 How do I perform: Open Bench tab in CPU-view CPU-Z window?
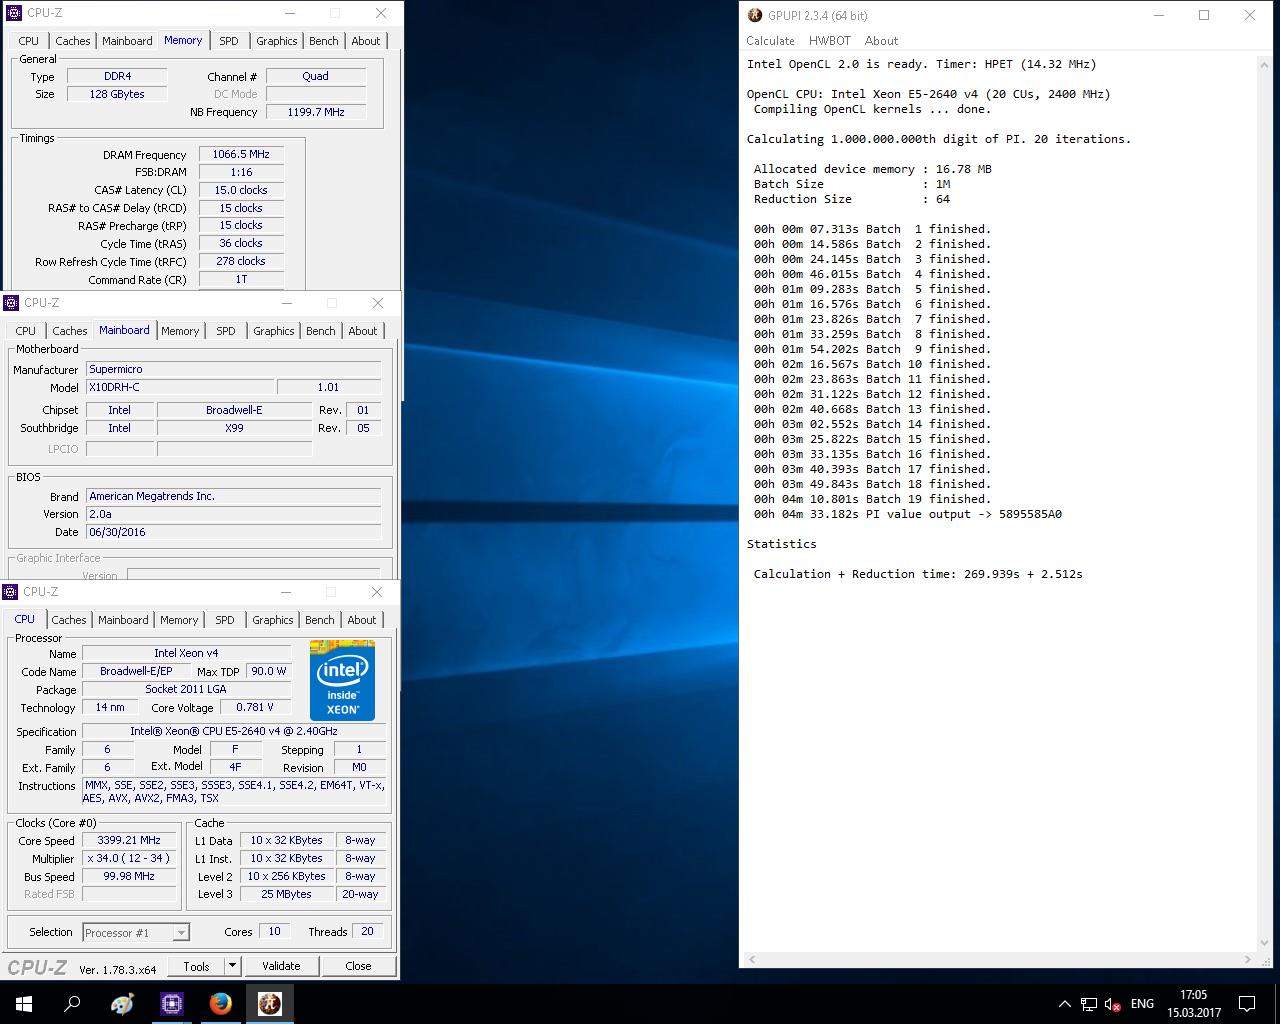[x=320, y=620]
